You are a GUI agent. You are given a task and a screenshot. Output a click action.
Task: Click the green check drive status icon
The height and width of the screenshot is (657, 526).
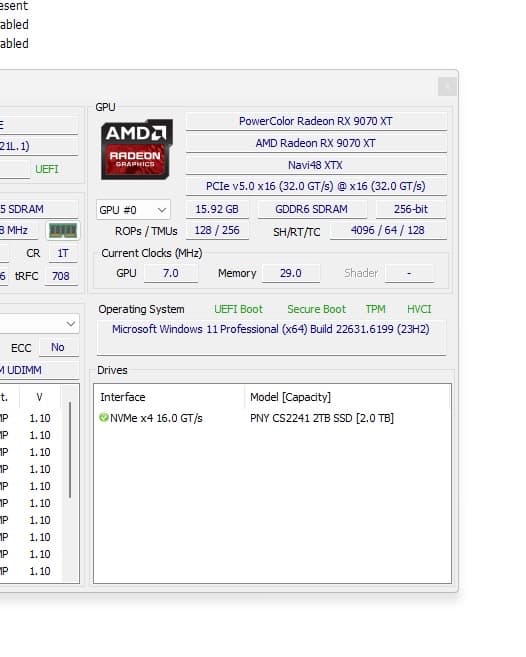click(x=104, y=417)
